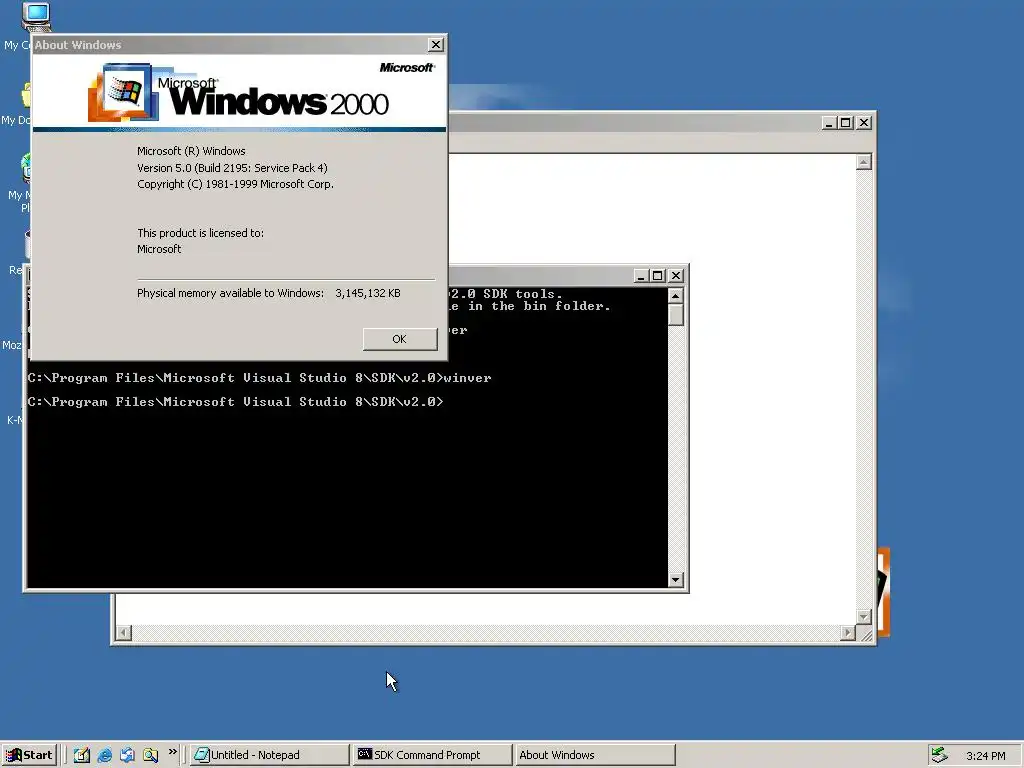Click Notepad vertical scroll down arrow
This screenshot has height=768, width=1024.
click(864, 616)
